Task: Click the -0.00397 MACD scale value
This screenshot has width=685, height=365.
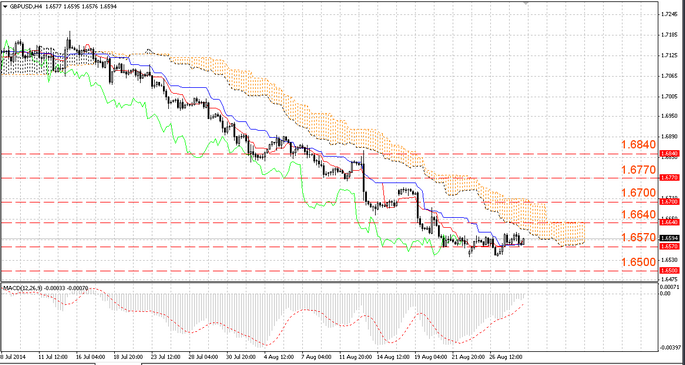Action: point(671,348)
